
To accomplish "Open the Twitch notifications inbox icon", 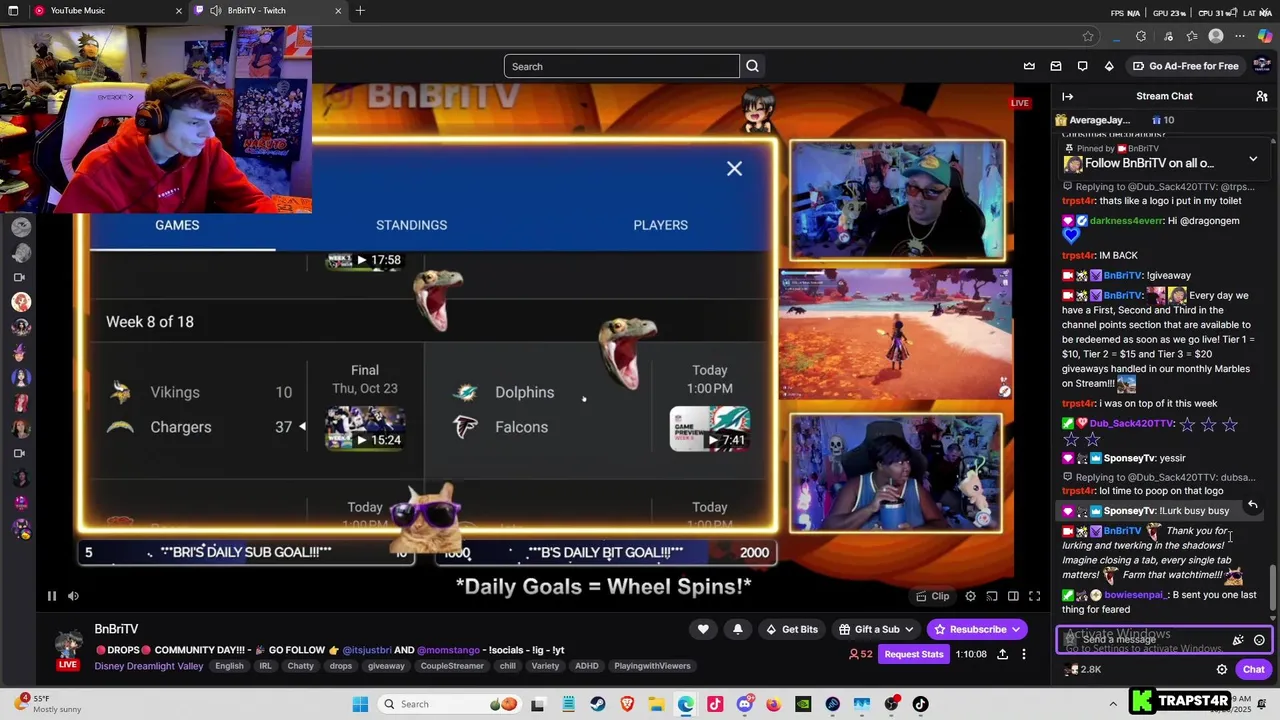I will [x=1056, y=66].
